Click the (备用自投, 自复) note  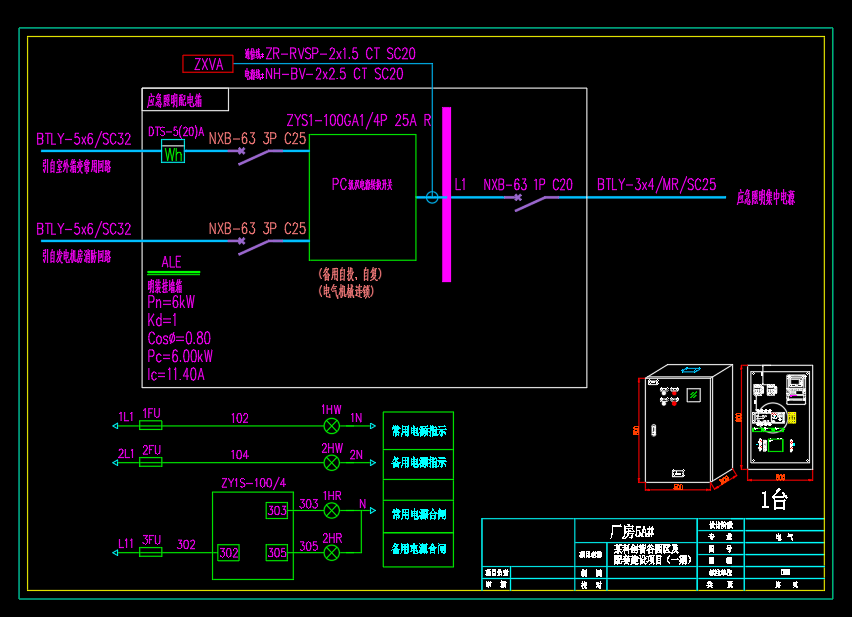350,274
